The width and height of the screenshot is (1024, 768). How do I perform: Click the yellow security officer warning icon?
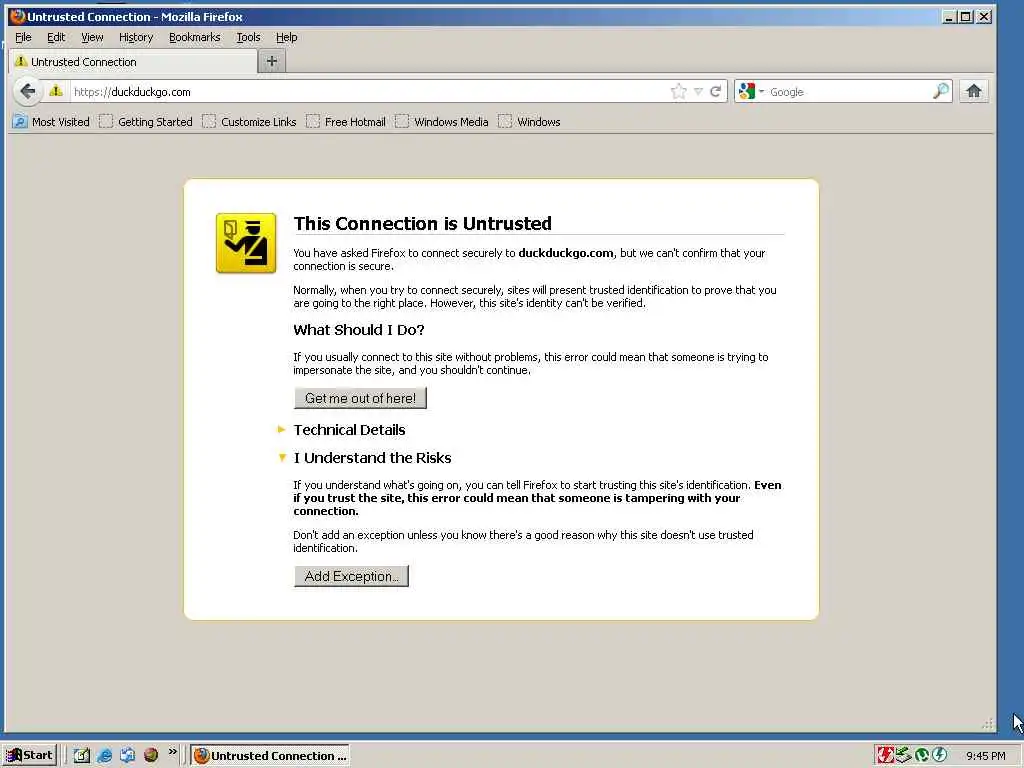point(246,243)
